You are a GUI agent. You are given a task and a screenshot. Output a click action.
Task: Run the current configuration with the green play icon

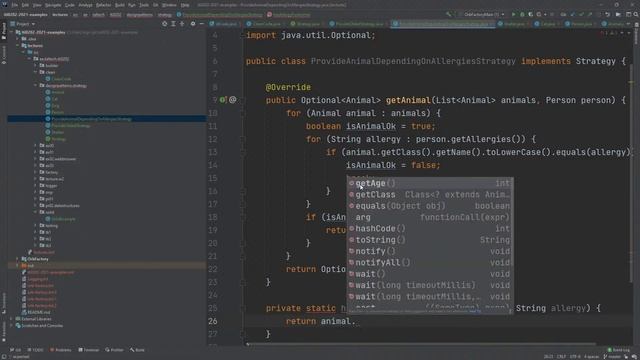[x=513, y=14]
